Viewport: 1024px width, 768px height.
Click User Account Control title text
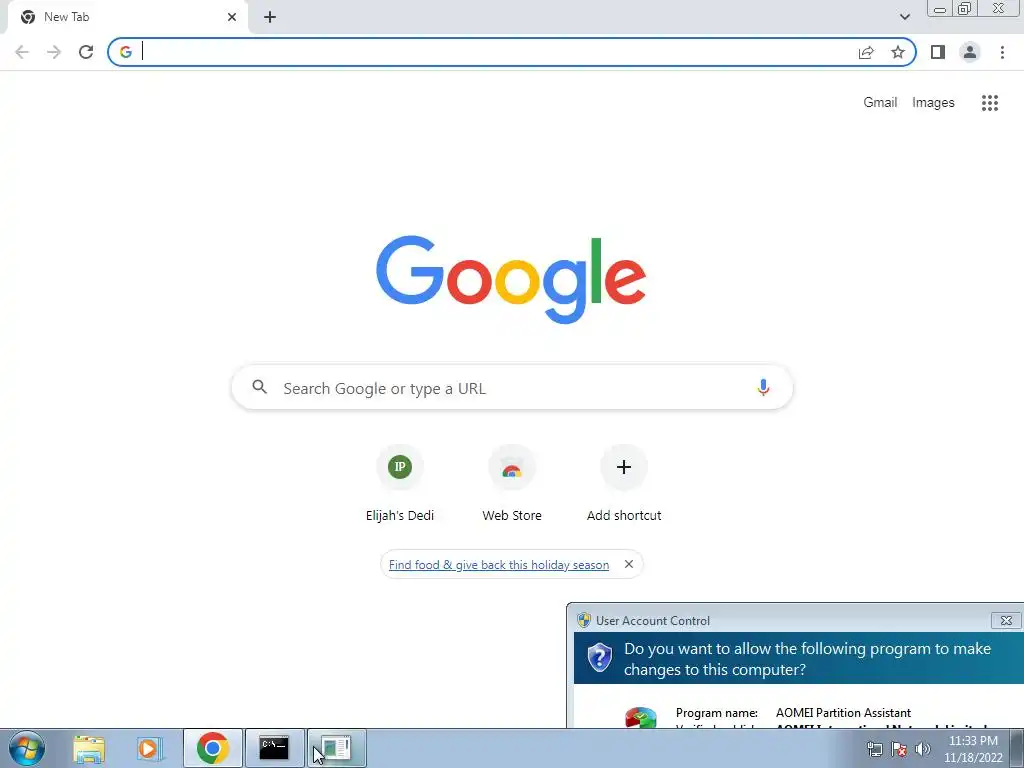[x=652, y=620]
